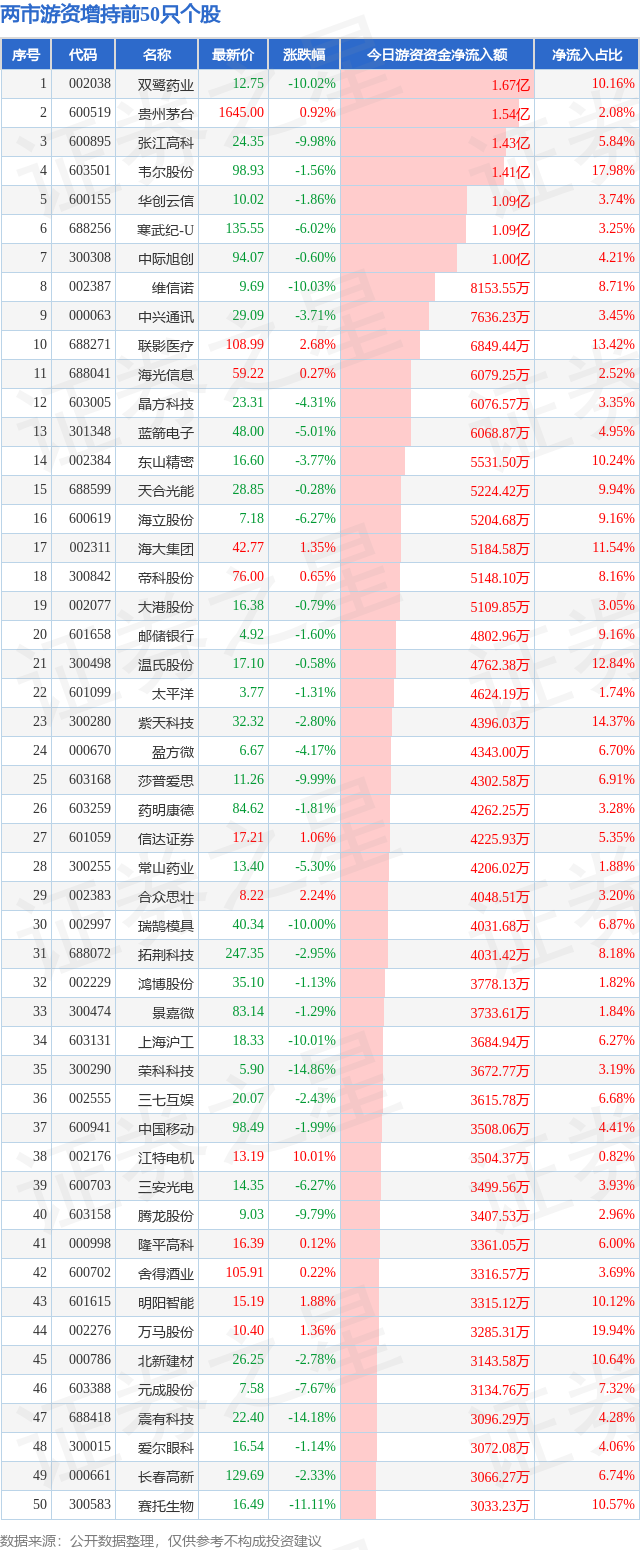Click stock code 002387
The image size is (640, 1550).
[x=91, y=287]
